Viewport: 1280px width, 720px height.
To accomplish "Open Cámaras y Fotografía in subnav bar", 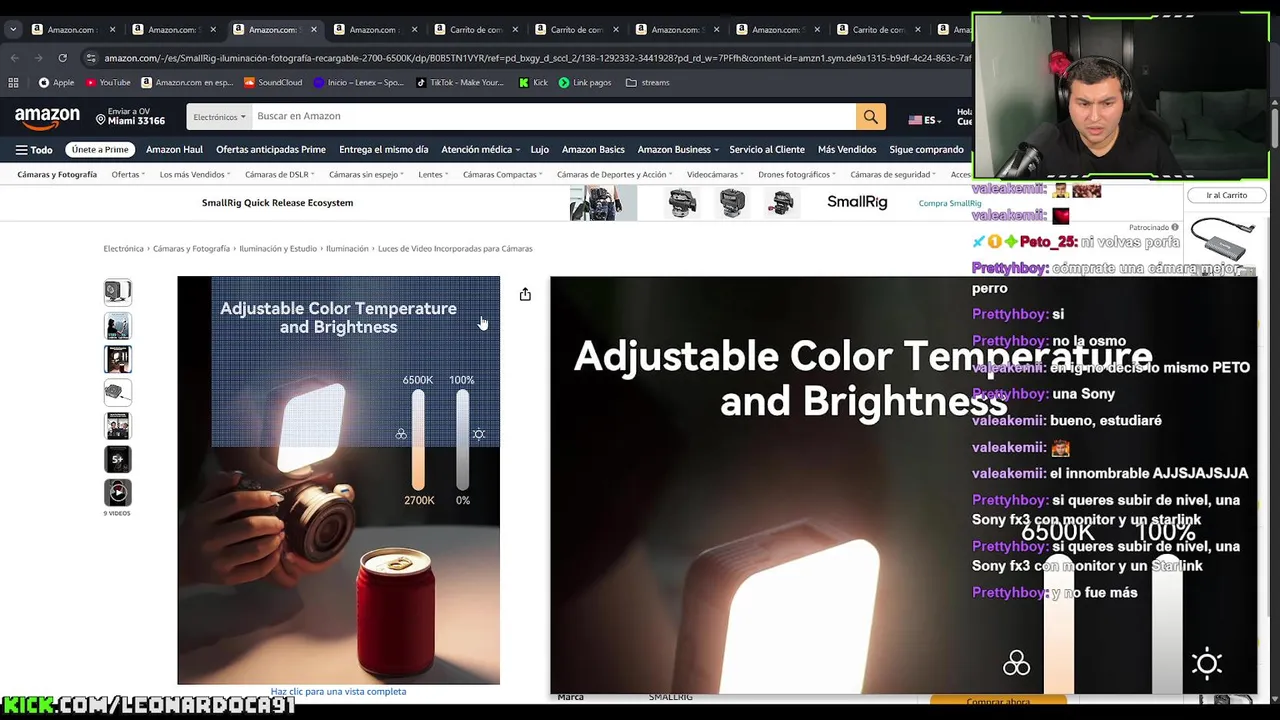I will (x=57, y=174).
